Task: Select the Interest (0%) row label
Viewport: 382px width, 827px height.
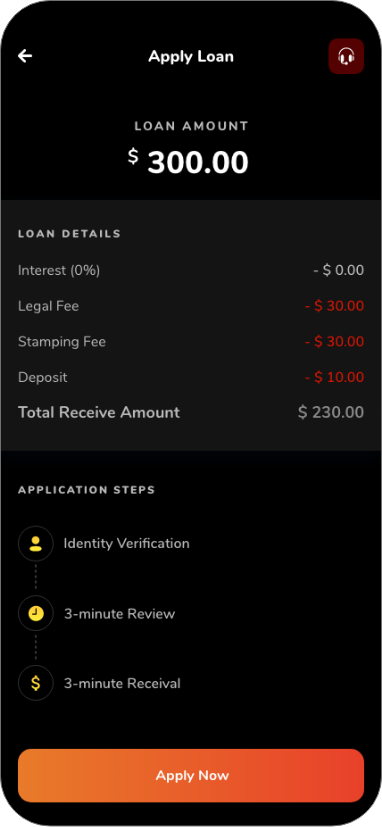Action: pyautogui.click(x=59, y=271)
